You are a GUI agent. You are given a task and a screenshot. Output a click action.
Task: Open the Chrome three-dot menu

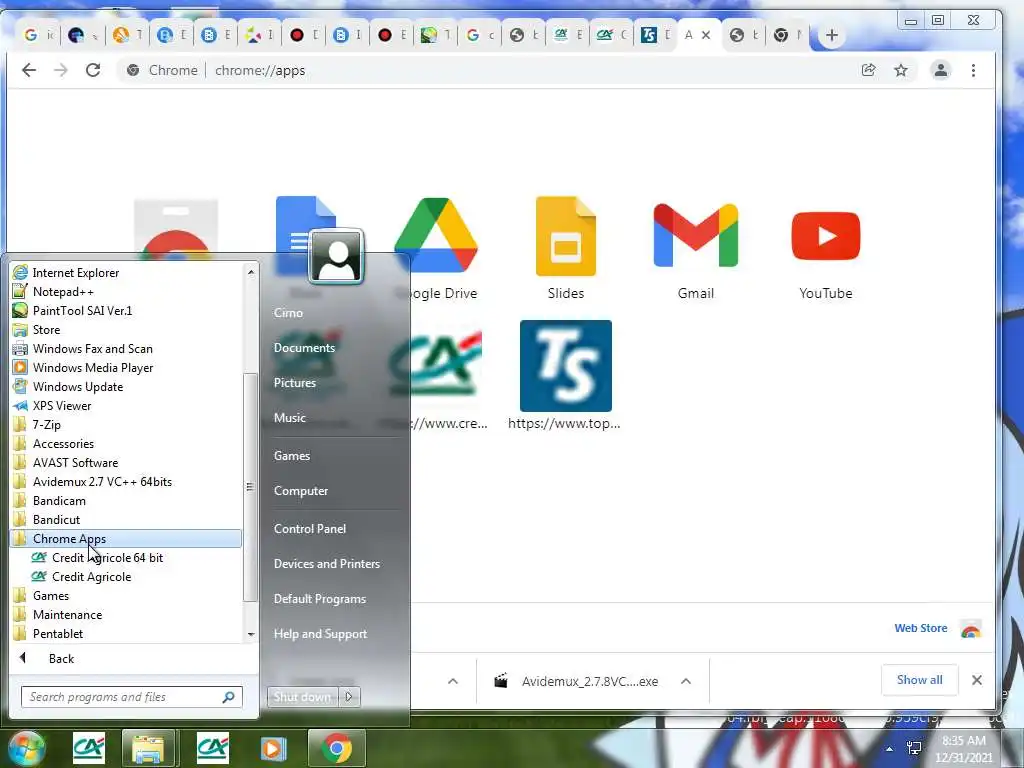coord(973,70)
